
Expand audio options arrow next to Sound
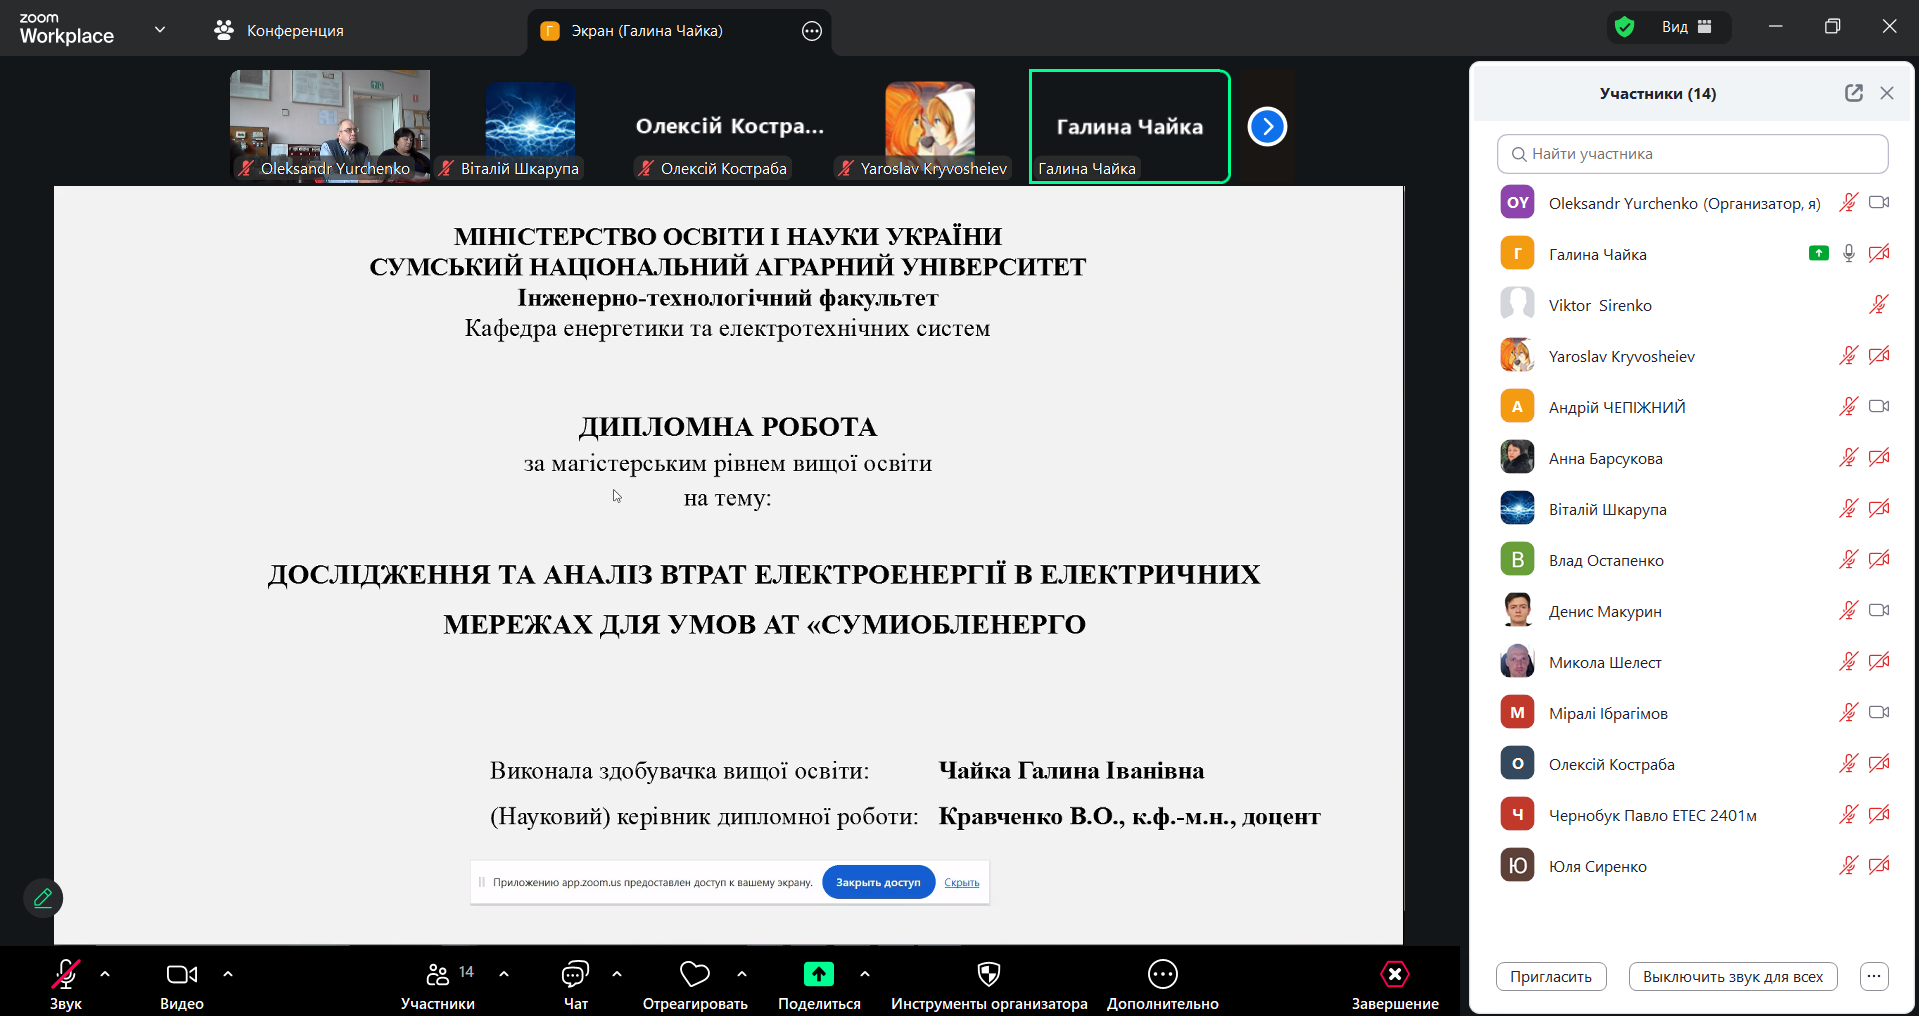click(x=105, y=973)
